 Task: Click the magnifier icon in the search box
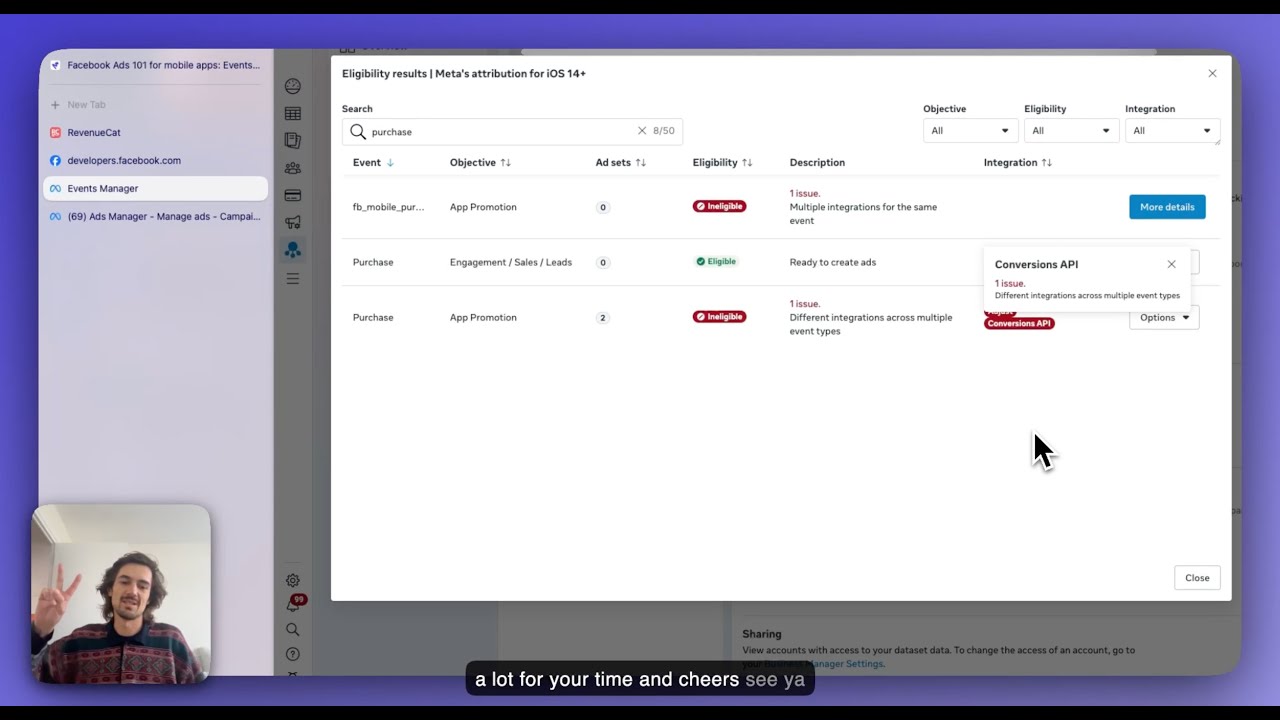(358, 131)
